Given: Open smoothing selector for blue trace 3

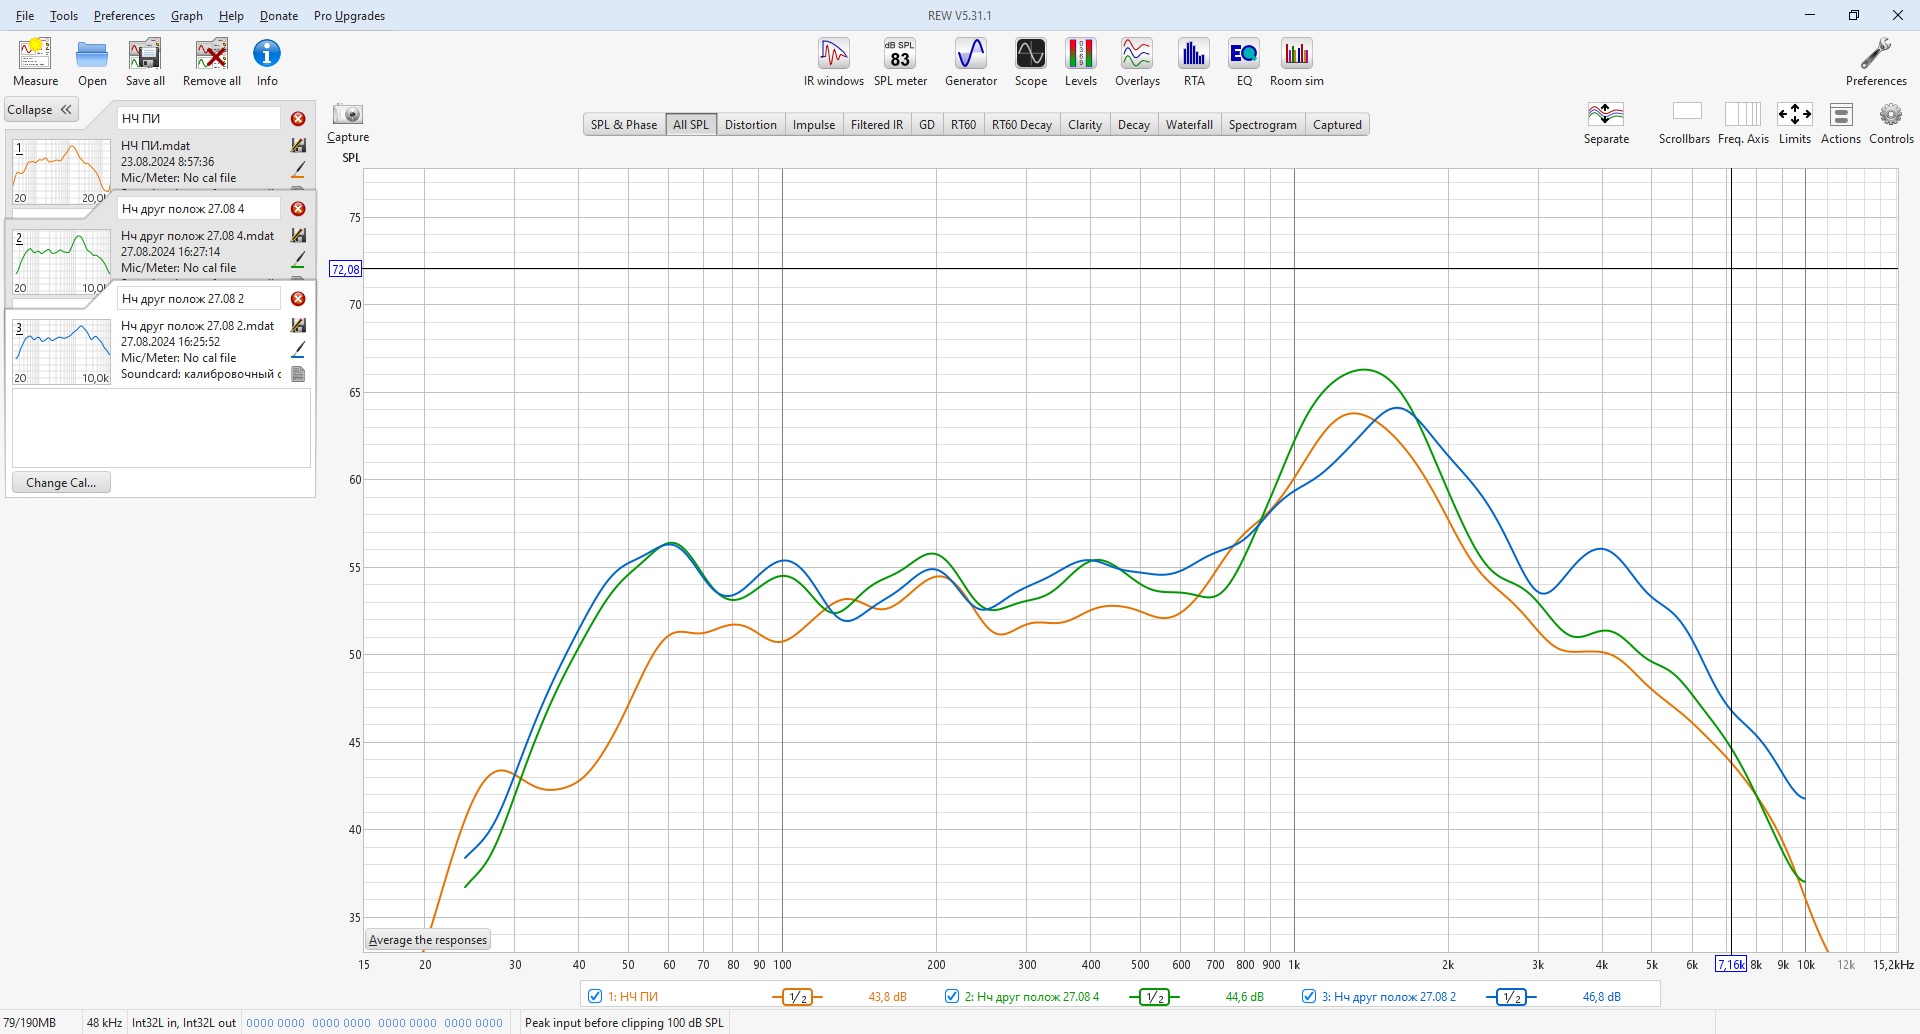Looking at the screenshot, I should coord(1511,997).
